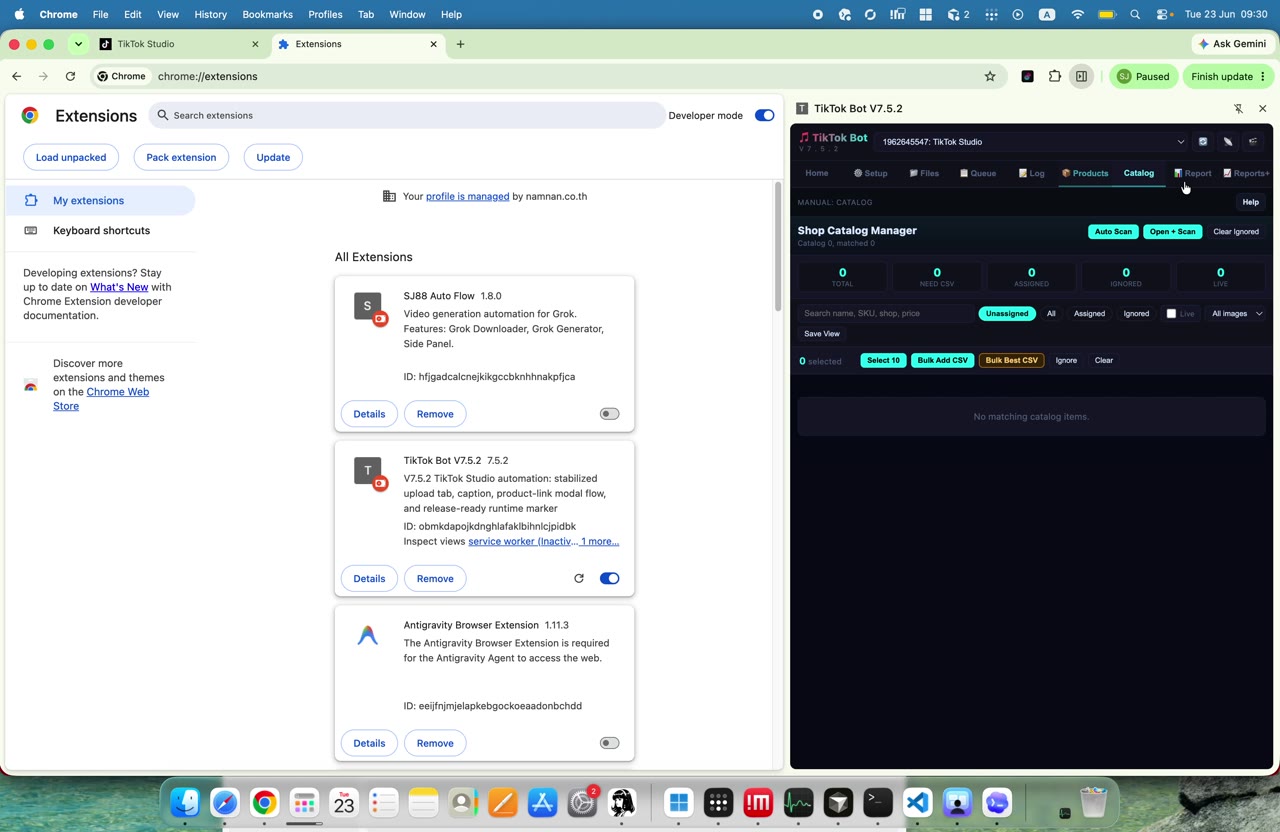The width and height of the screenshot is (1280, 832).
Task: Switch to the Report tab
Action: click(1193, 173)
